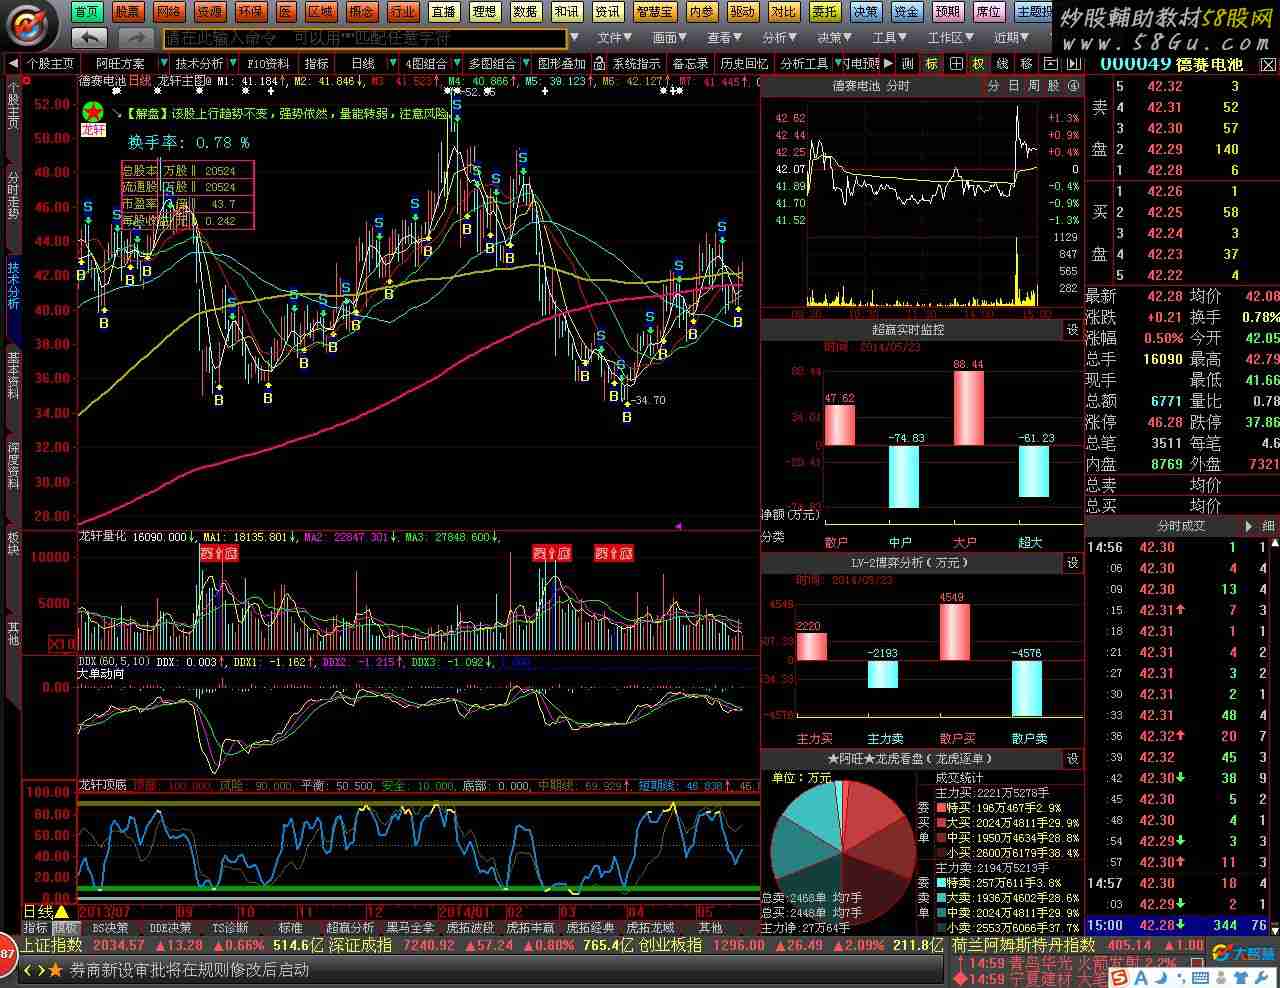Select the 虎拓龙城 bottom tab
The image size is (1280, 988).
(x=650, y=928)
